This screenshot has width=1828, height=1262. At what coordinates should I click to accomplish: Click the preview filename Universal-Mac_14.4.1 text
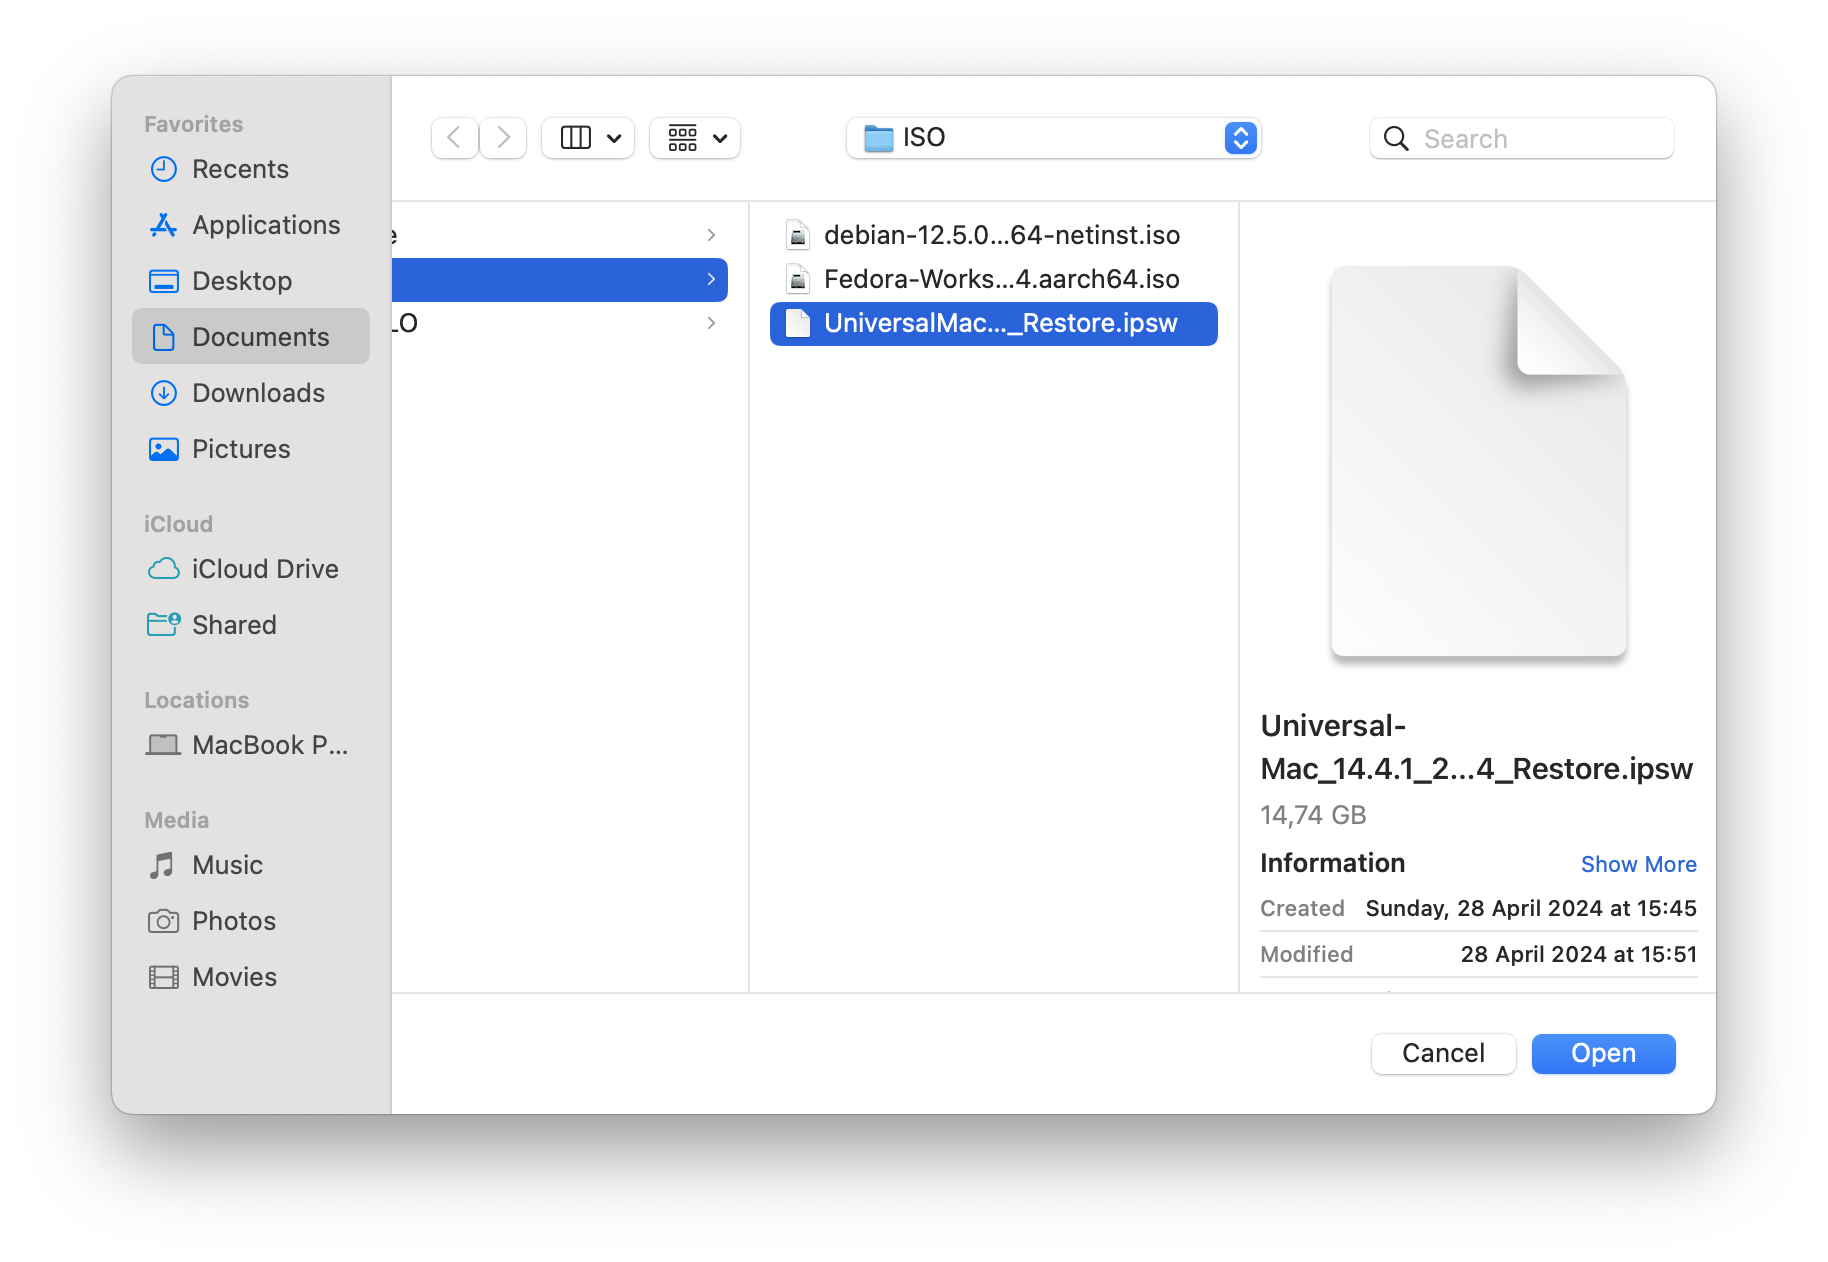point(1476,747)
